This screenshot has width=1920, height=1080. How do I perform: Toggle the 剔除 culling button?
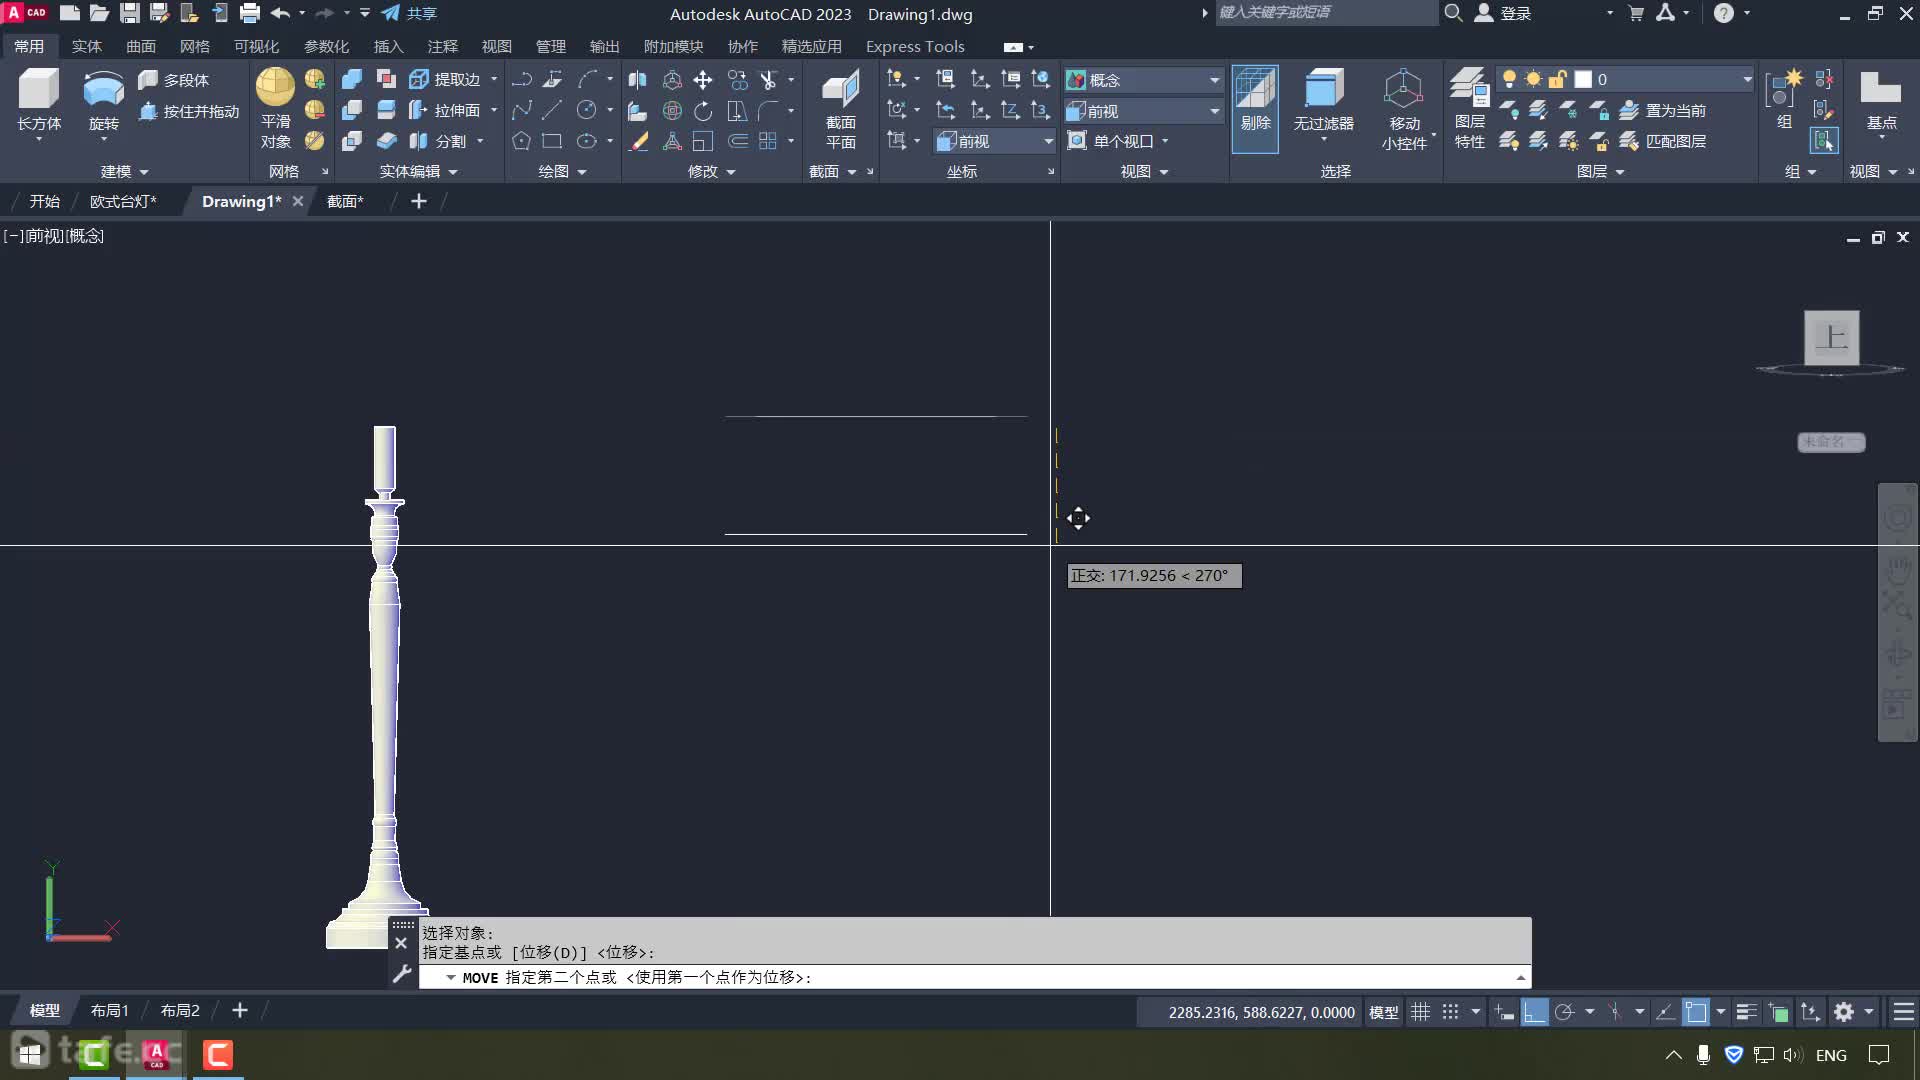tap(1255, 108)
